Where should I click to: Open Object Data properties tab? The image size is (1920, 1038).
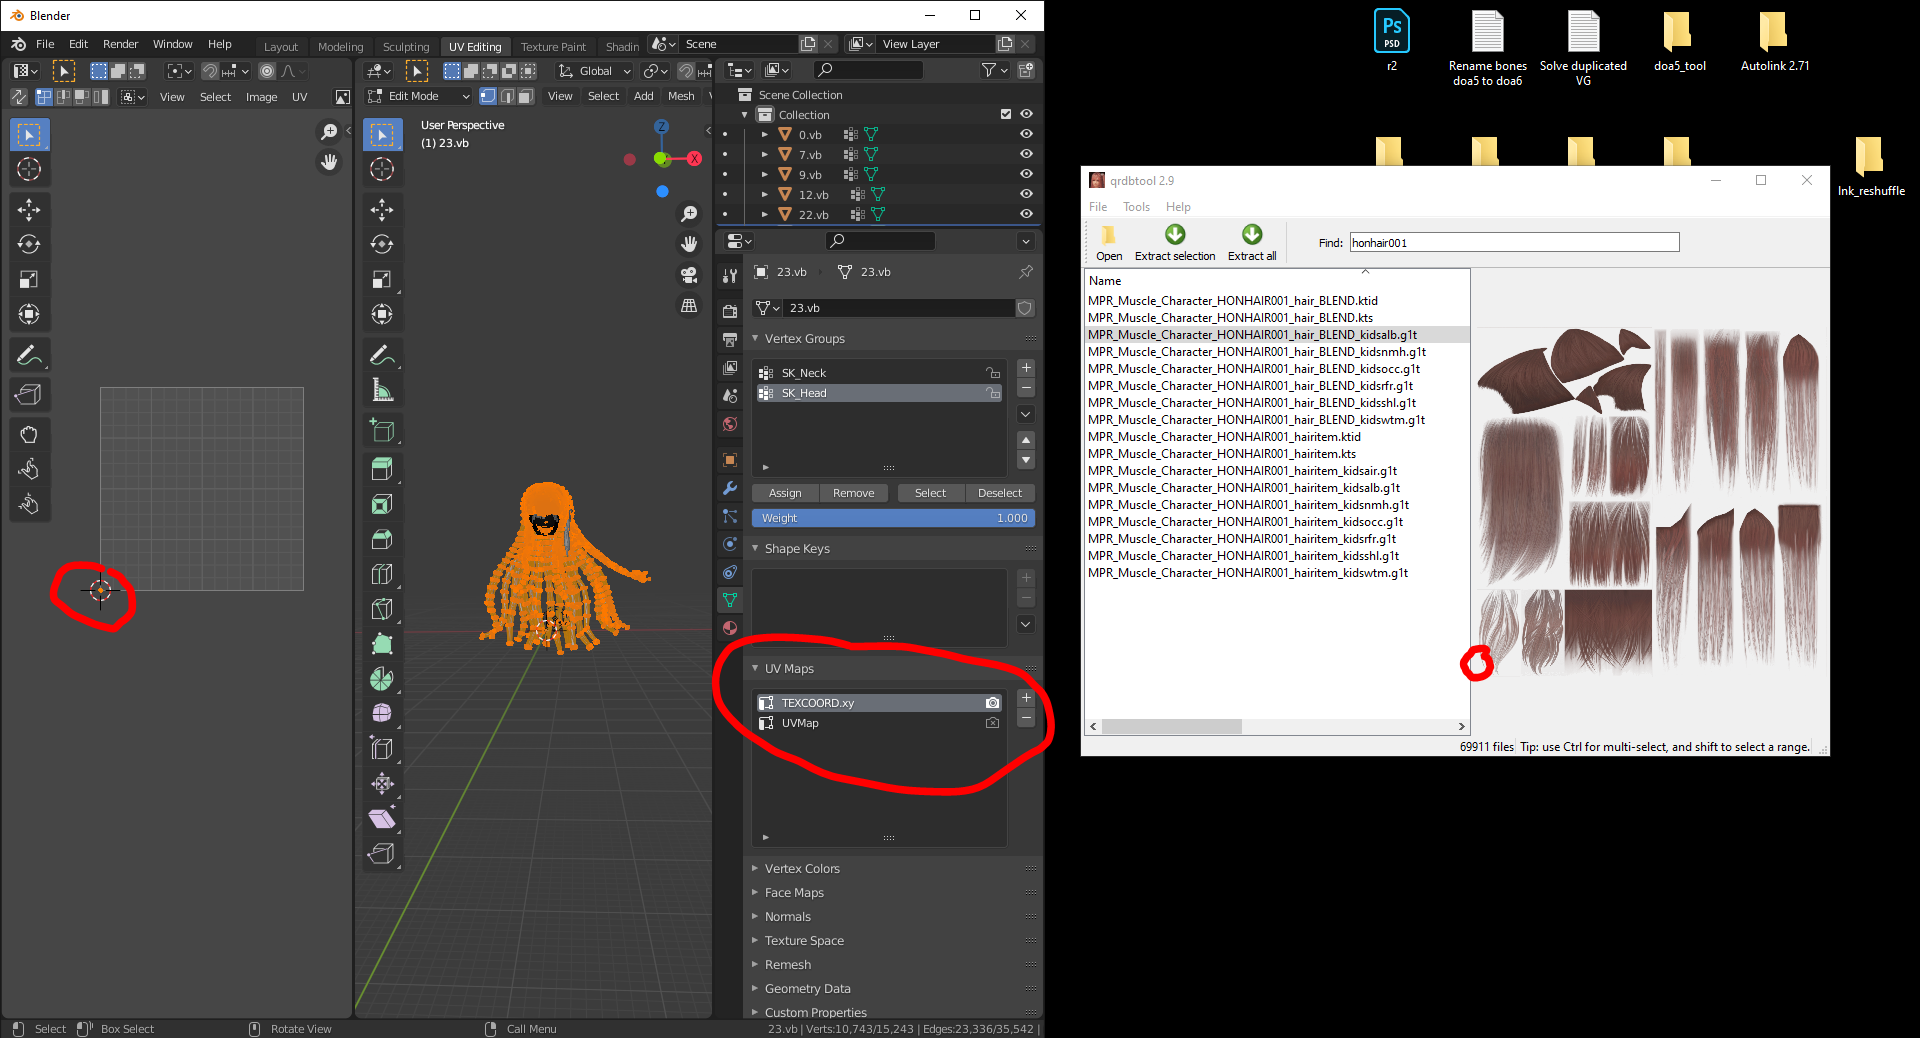tap(730, 600)
